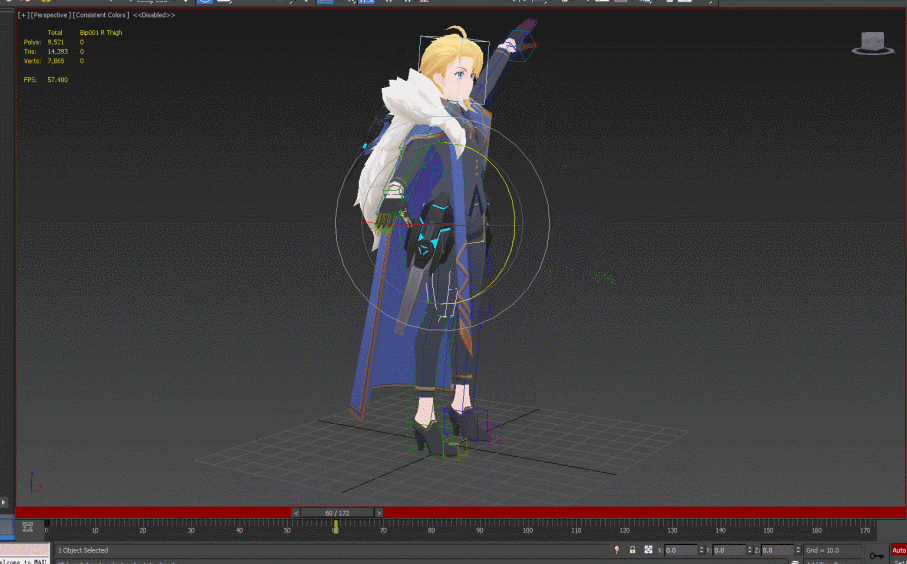Open the Consistent Colors shading menu
This screenshot has height=564, width=907.
101,15
